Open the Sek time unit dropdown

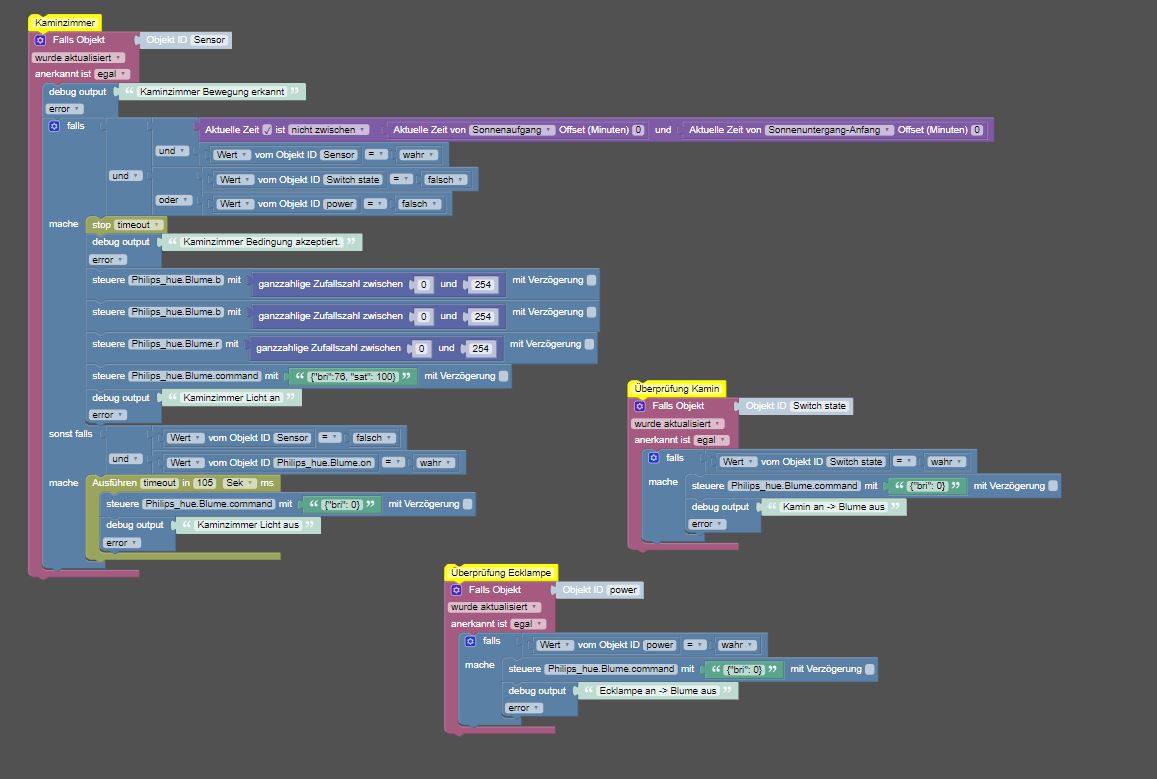tap(240, 483)
